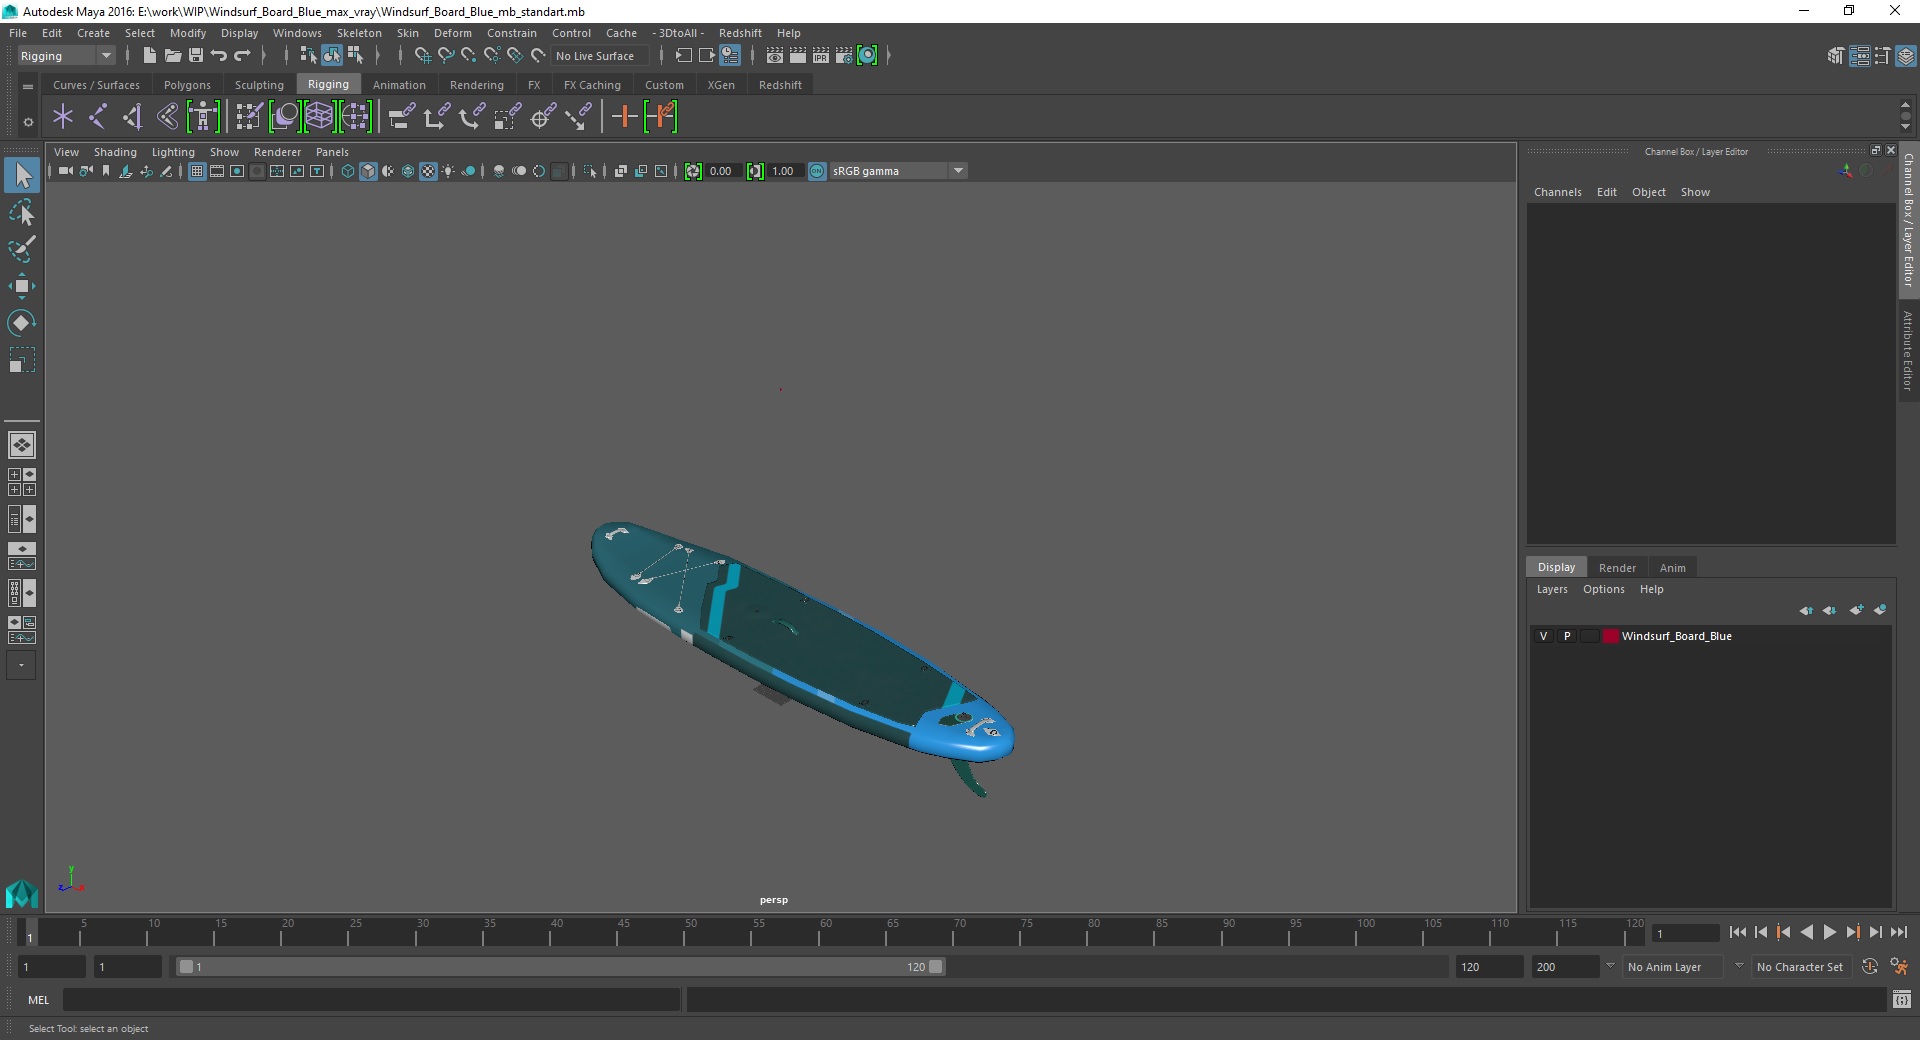Toggle the viewport grid display
The image size is (1920, 1040).
pos(197,171)
